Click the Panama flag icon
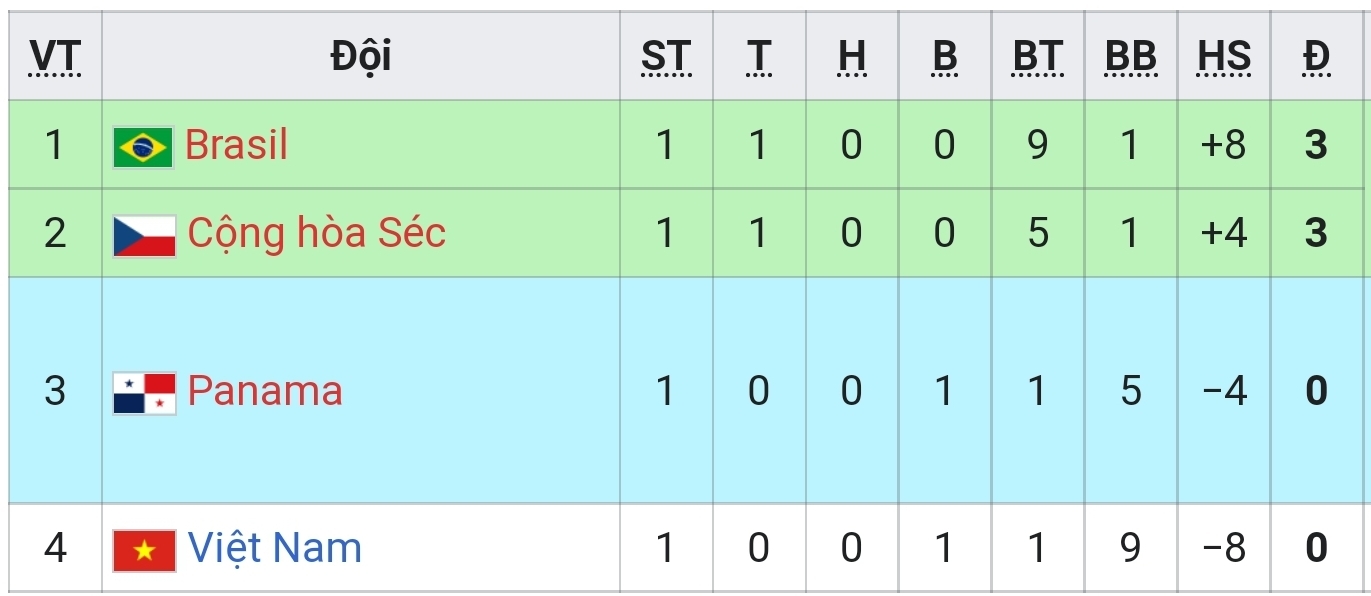This screenshot has width=1371, height=596. coord(144,392)
